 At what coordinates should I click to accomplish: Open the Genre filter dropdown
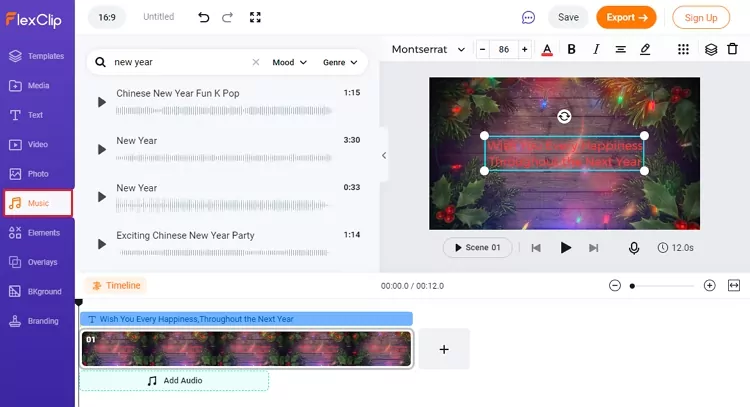pos(340,62)
